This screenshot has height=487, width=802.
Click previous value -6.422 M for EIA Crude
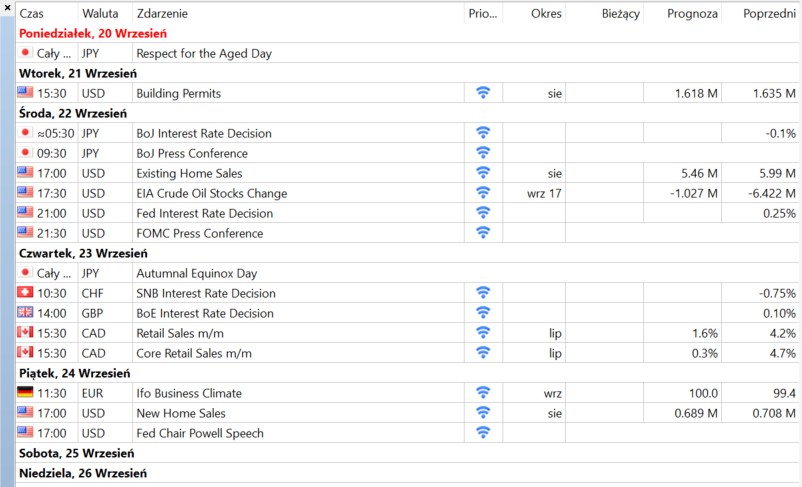point(770,193)
